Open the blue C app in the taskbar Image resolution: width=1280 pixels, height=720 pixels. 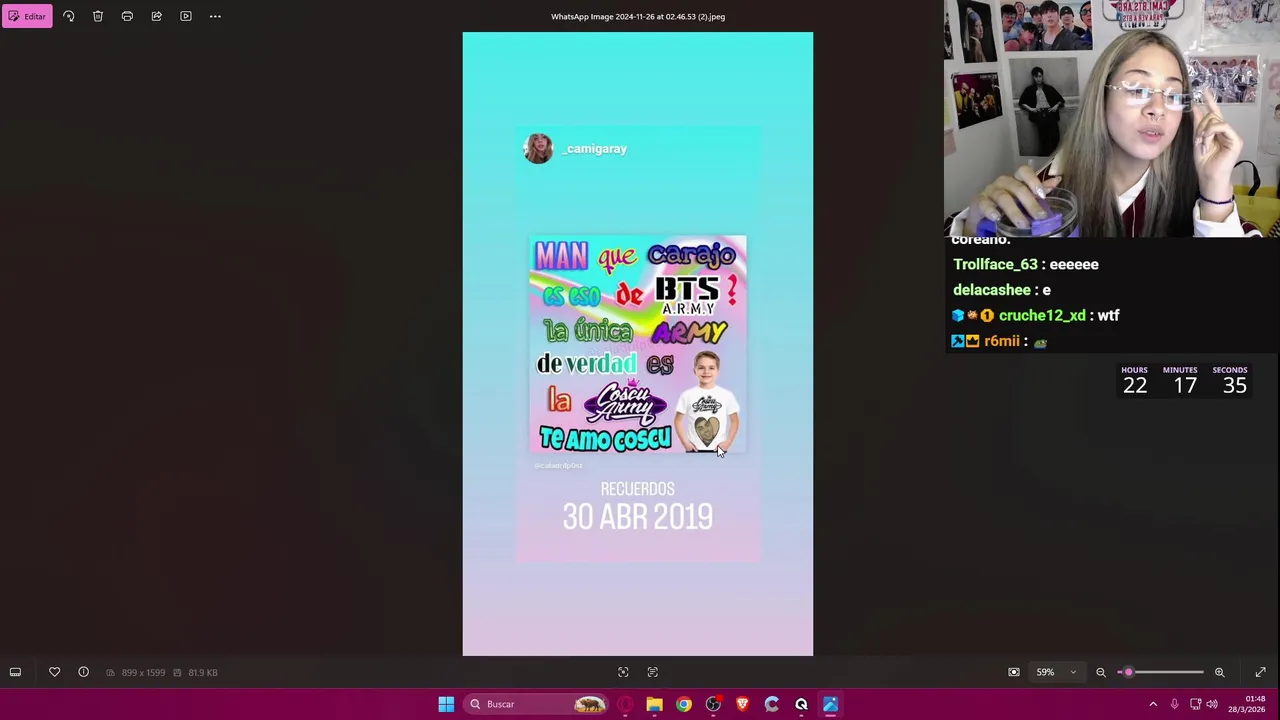[x=772, y=704]
